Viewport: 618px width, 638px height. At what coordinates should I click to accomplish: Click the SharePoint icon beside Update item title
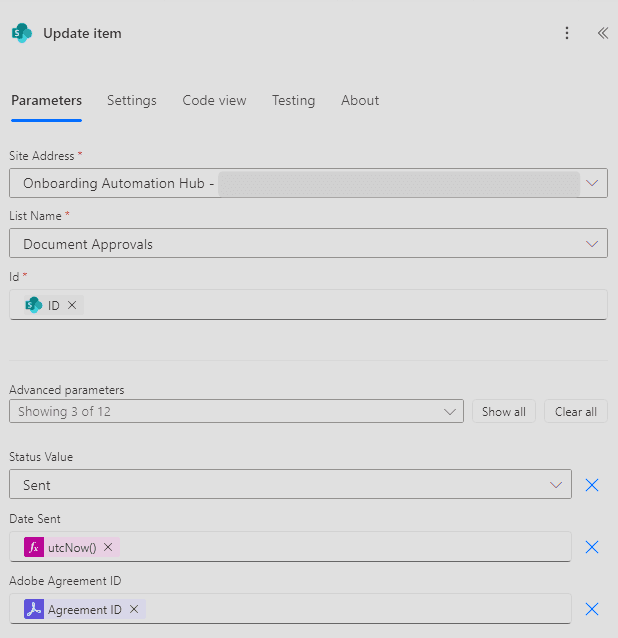[22, 33]
